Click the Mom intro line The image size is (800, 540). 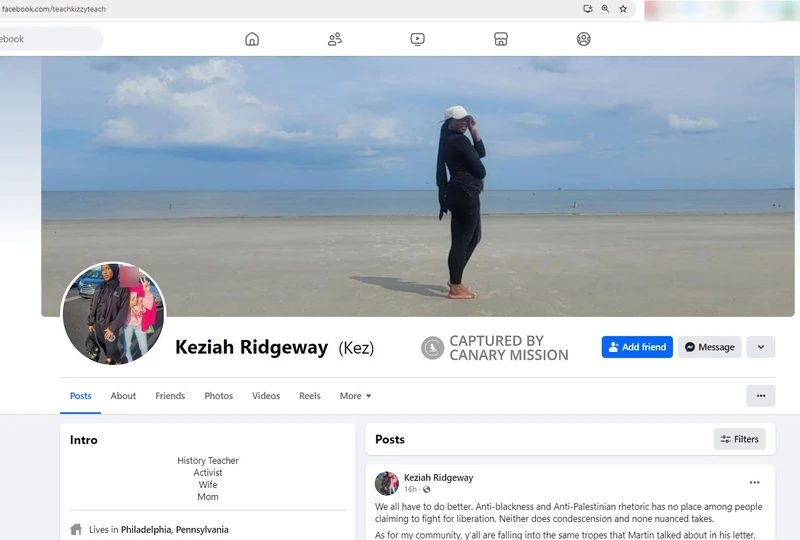(x=208, y=497)
